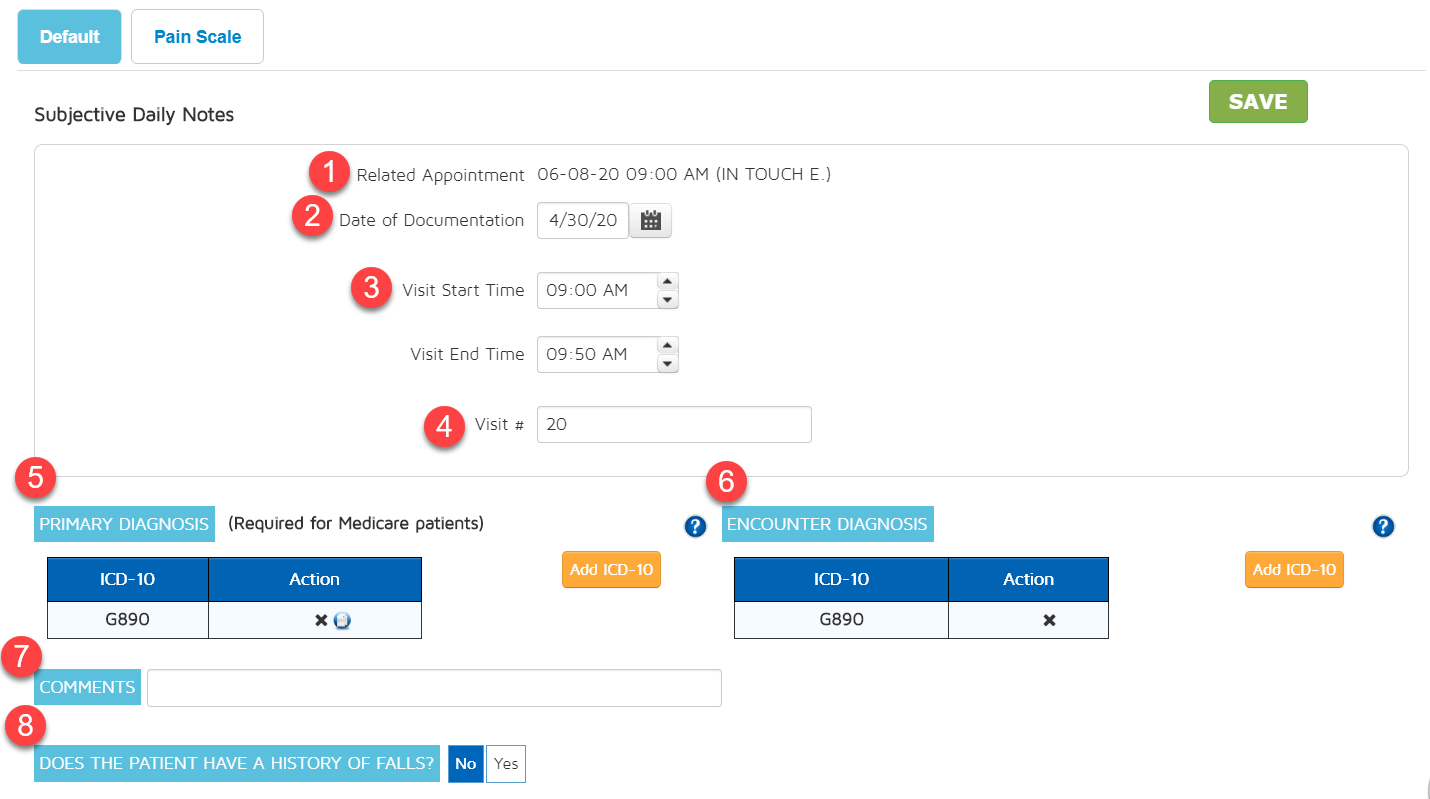The height and width of the screenshot is (799, 1430).
Task: Open help for Primary Diagnosis
Action: tap(696, 527)
